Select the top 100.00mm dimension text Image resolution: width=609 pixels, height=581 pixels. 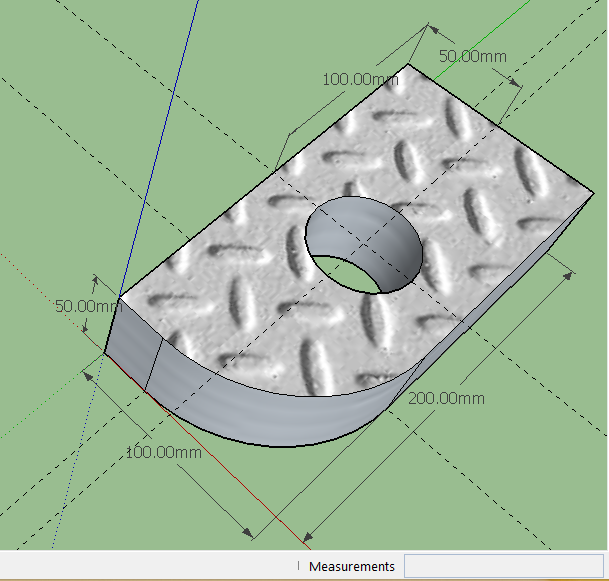(x=360, y=78)
